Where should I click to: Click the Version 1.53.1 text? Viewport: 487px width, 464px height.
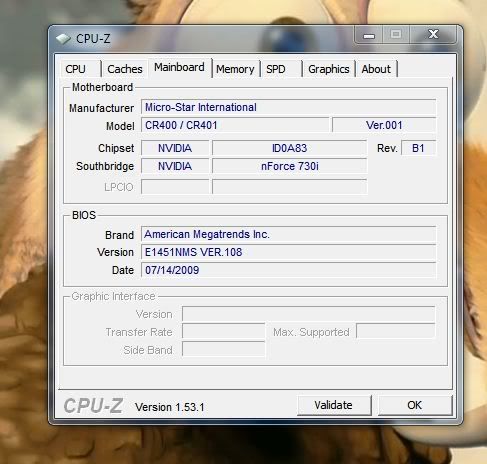click(170, 407)
